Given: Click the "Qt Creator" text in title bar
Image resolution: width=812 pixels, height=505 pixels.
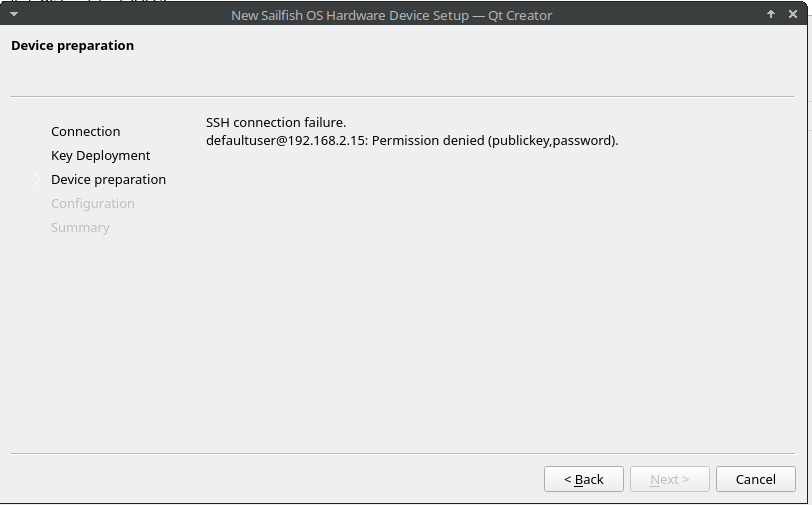Looking at the screenshot, I should click(x=520, y=15).
